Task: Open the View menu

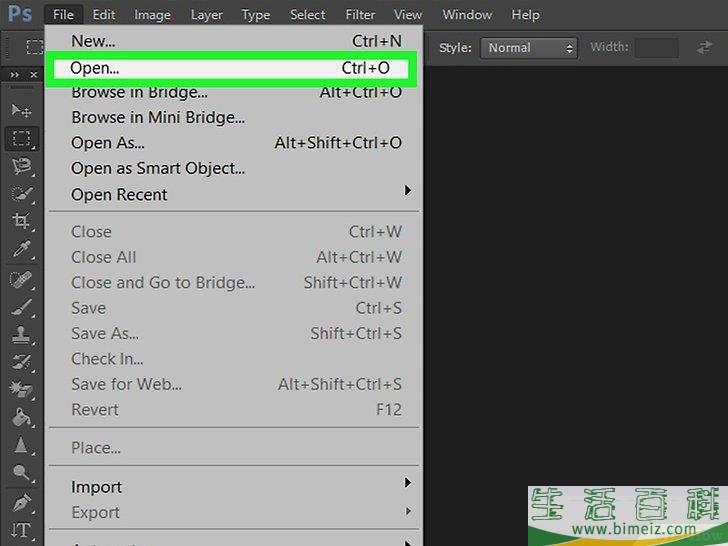Action: click(x=408, y=15)
